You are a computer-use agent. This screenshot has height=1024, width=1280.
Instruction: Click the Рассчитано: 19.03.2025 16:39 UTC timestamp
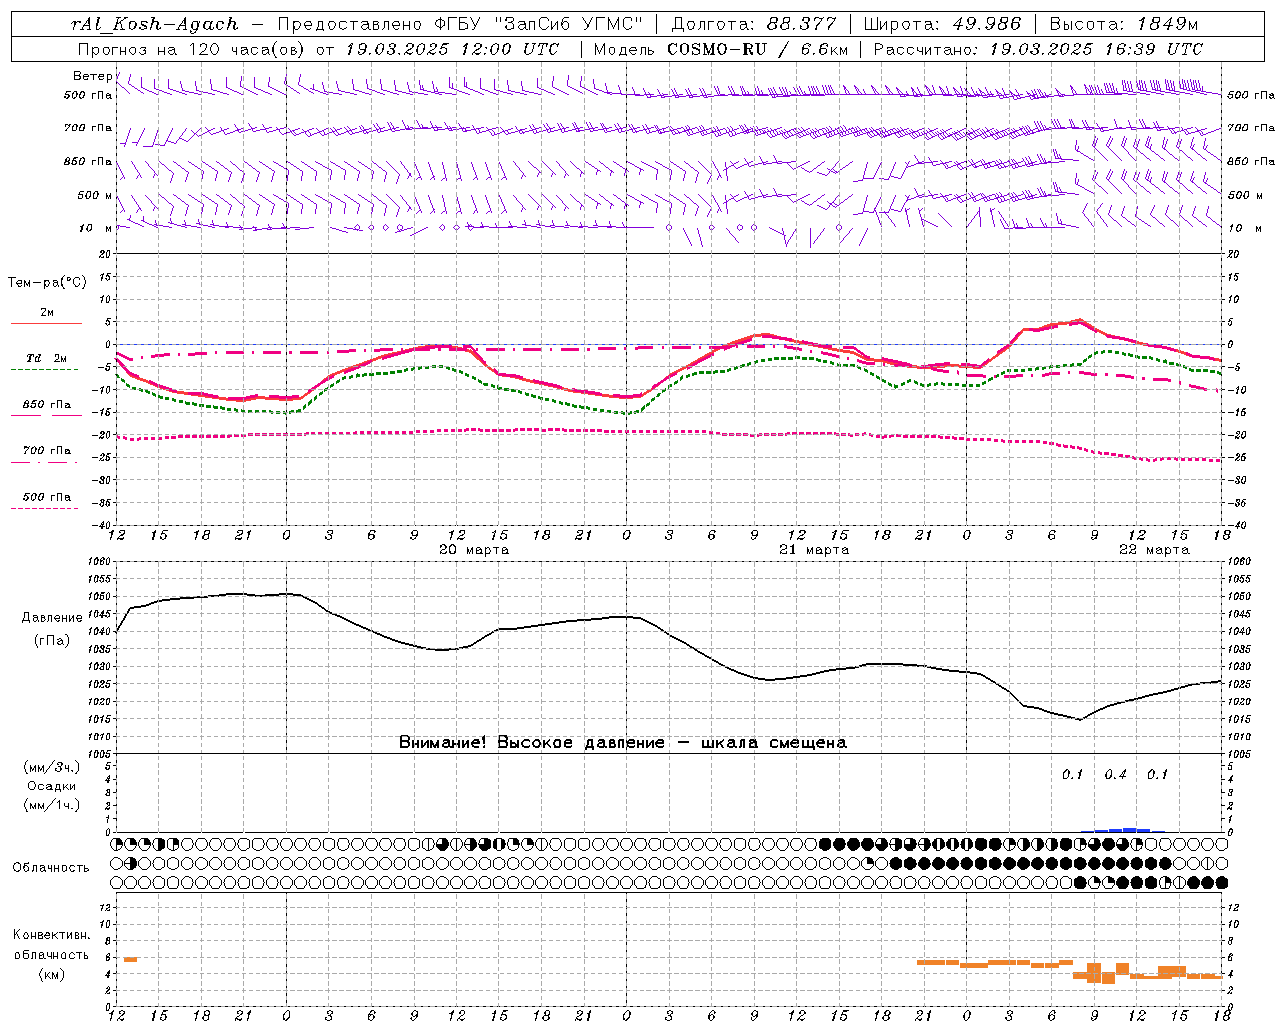click(1038, 49)
